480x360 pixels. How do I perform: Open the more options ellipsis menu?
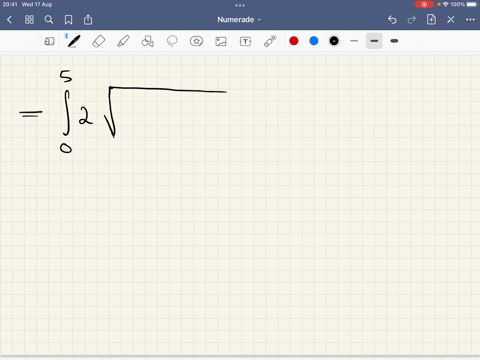pos(470,20)
